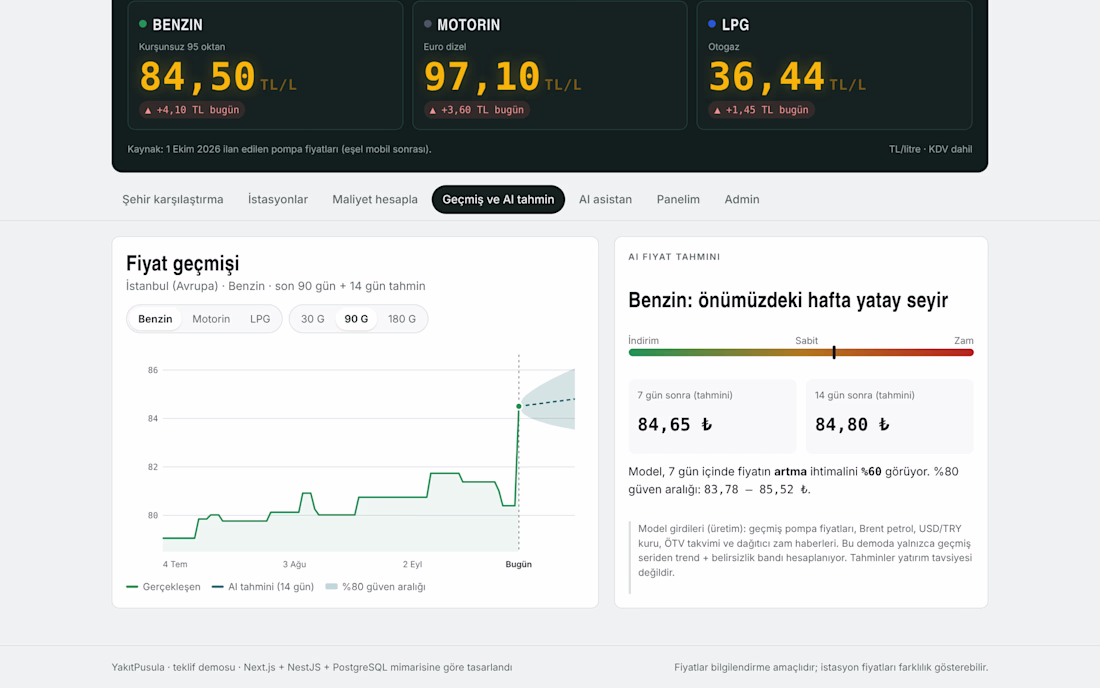Click the 7 gün sonra forecast value 84,65 ₺
1100x688 pixels.
pyautogui.click(x=675, y=424)
